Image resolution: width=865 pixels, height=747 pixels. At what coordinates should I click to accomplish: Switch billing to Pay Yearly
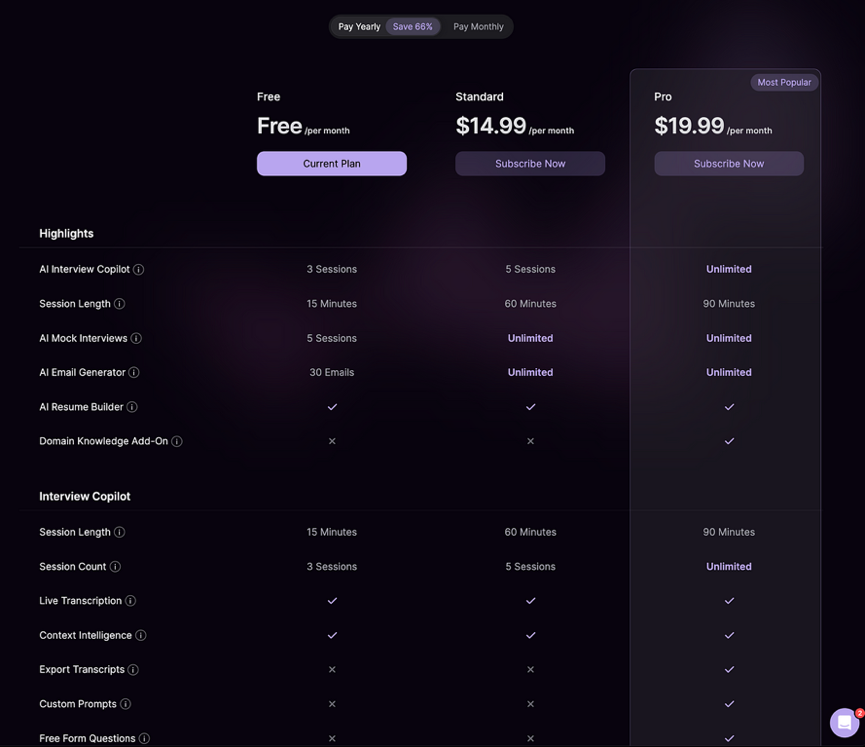[x=359, y=27]
